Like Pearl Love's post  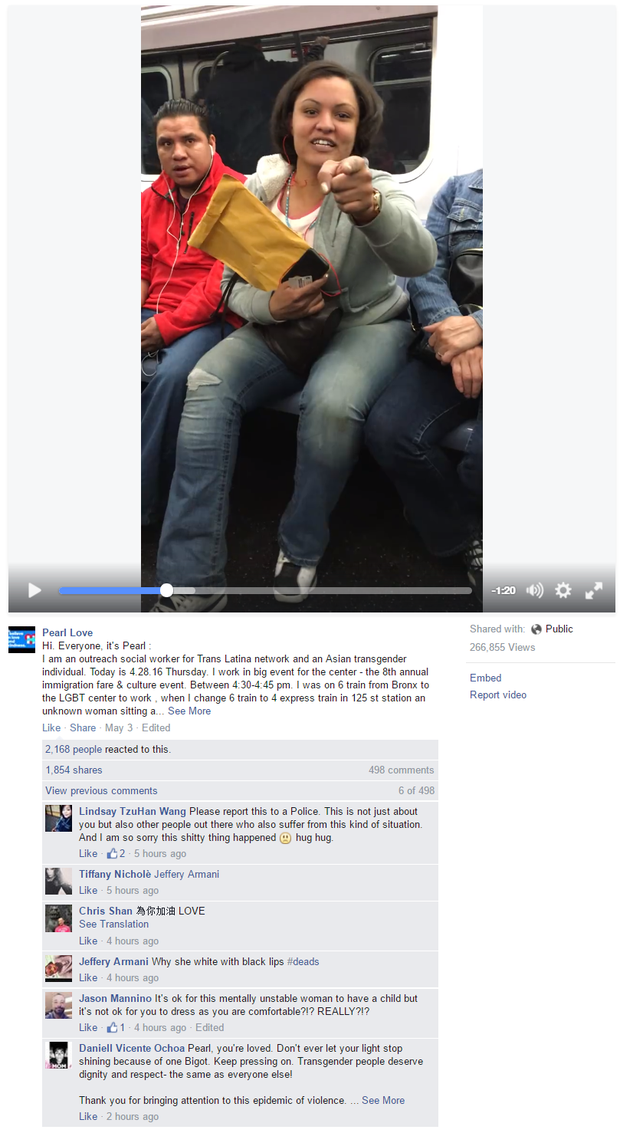(x=51, y=728)
